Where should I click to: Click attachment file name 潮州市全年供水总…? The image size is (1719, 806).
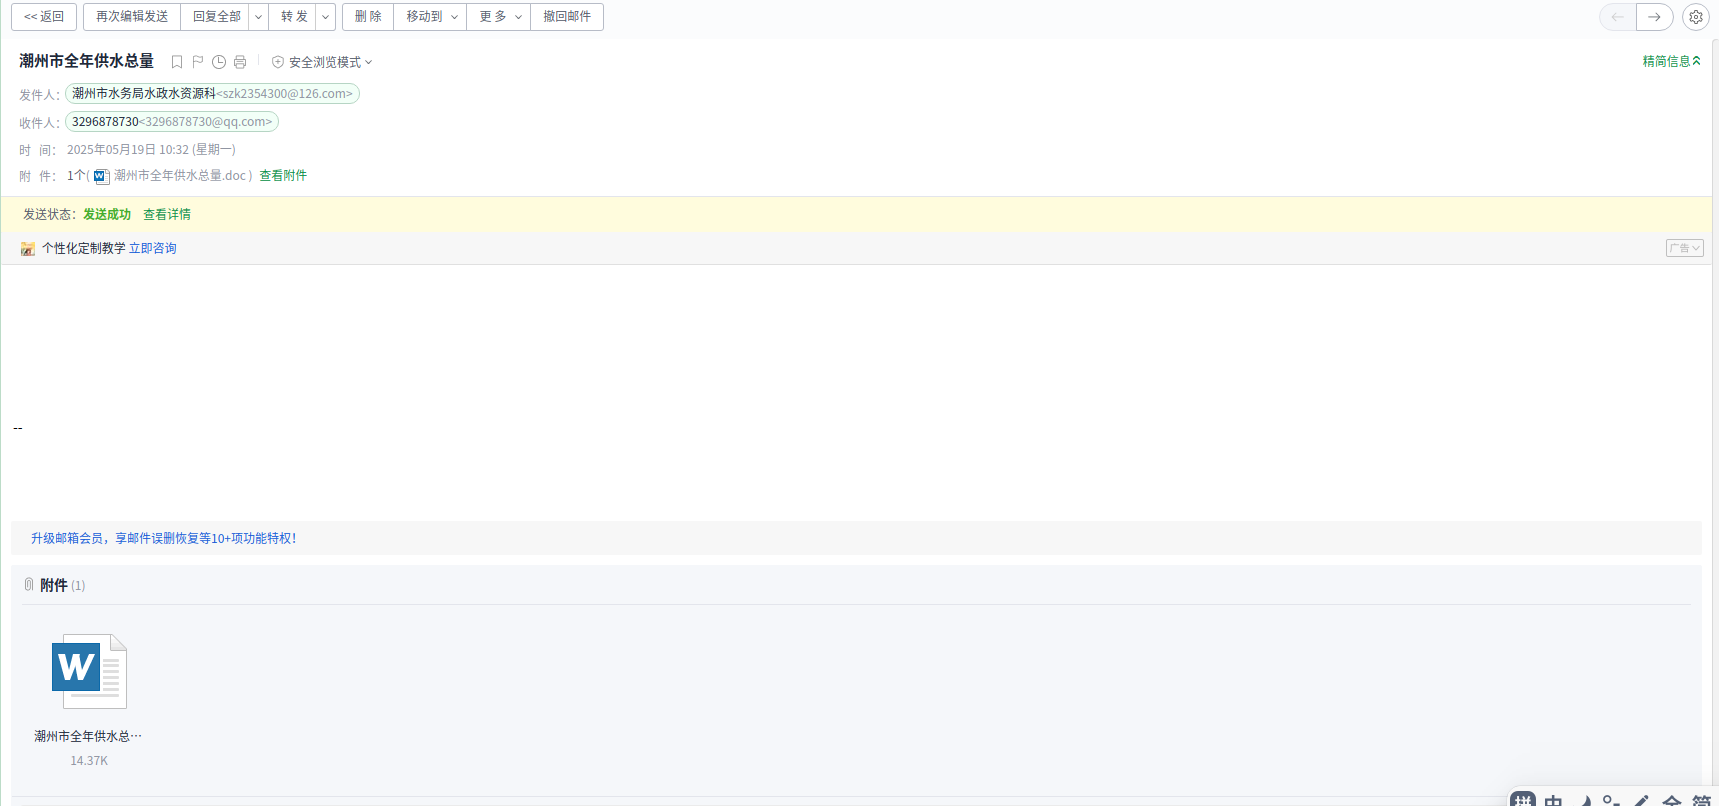(88, 736)
